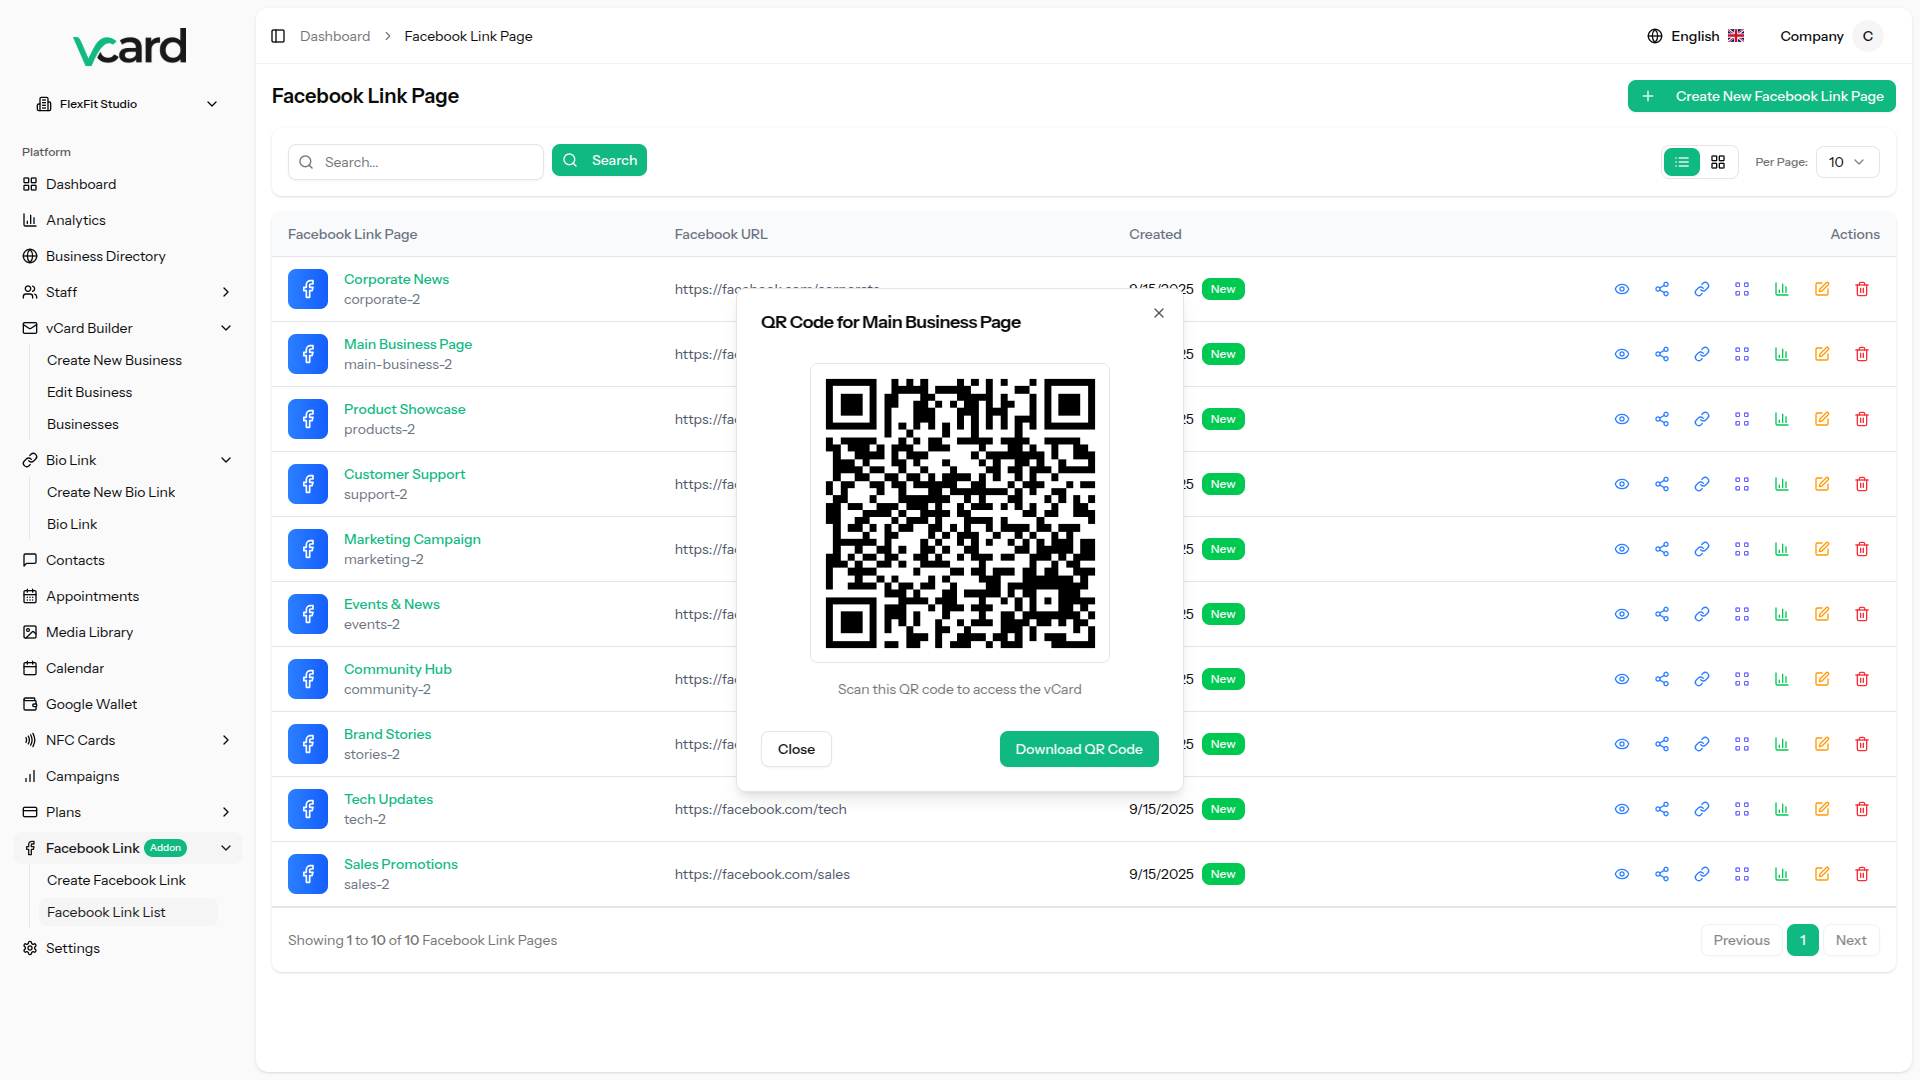The height and width of the screenshot is (1080, 1920).
Task: Open Business Directory in sidebar
Action: coord(106,256)
